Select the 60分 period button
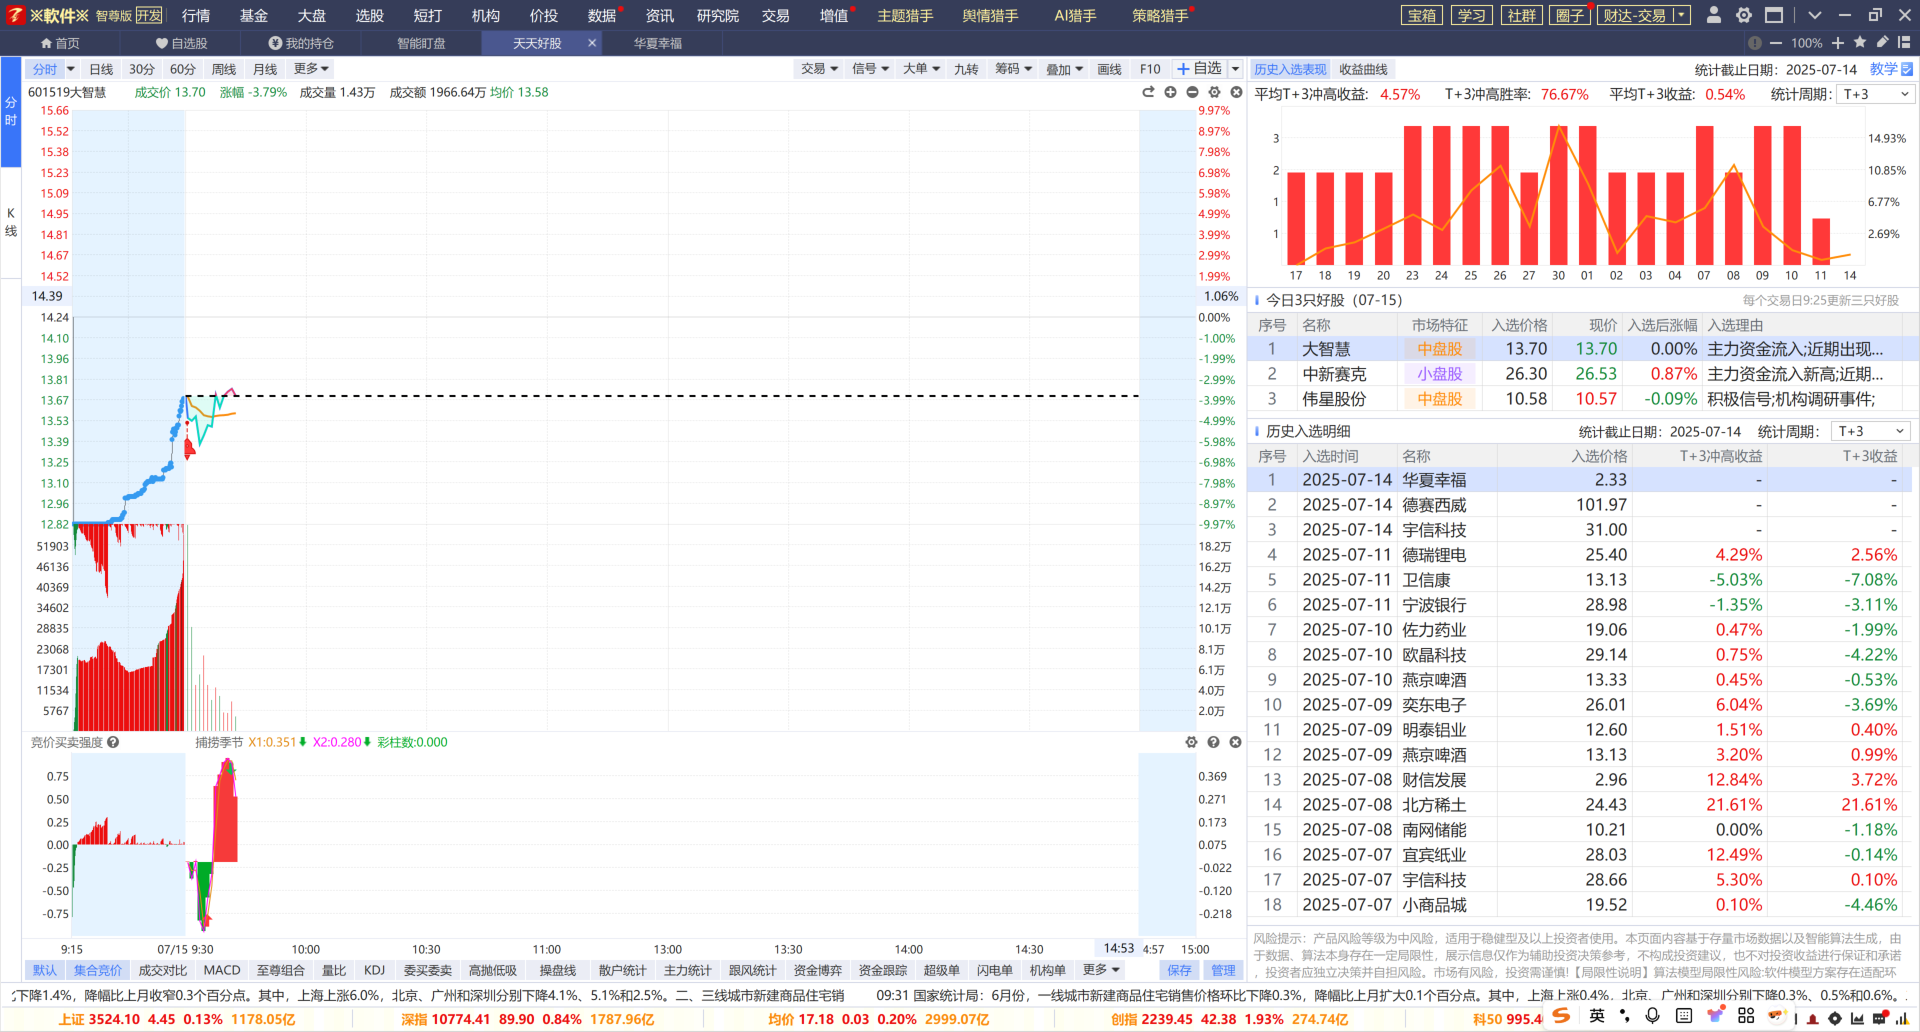This screenshot has width=1920, height=1032. click(182, 69)
